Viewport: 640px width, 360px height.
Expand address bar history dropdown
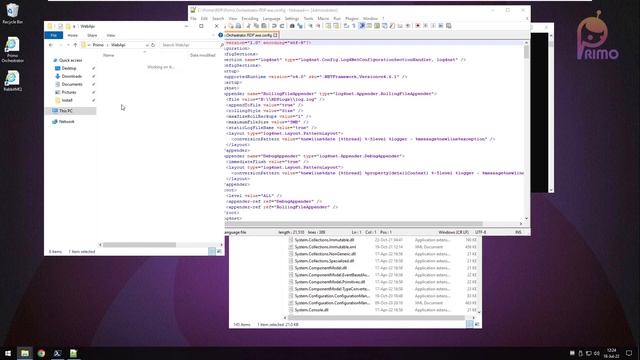(147, 45)
